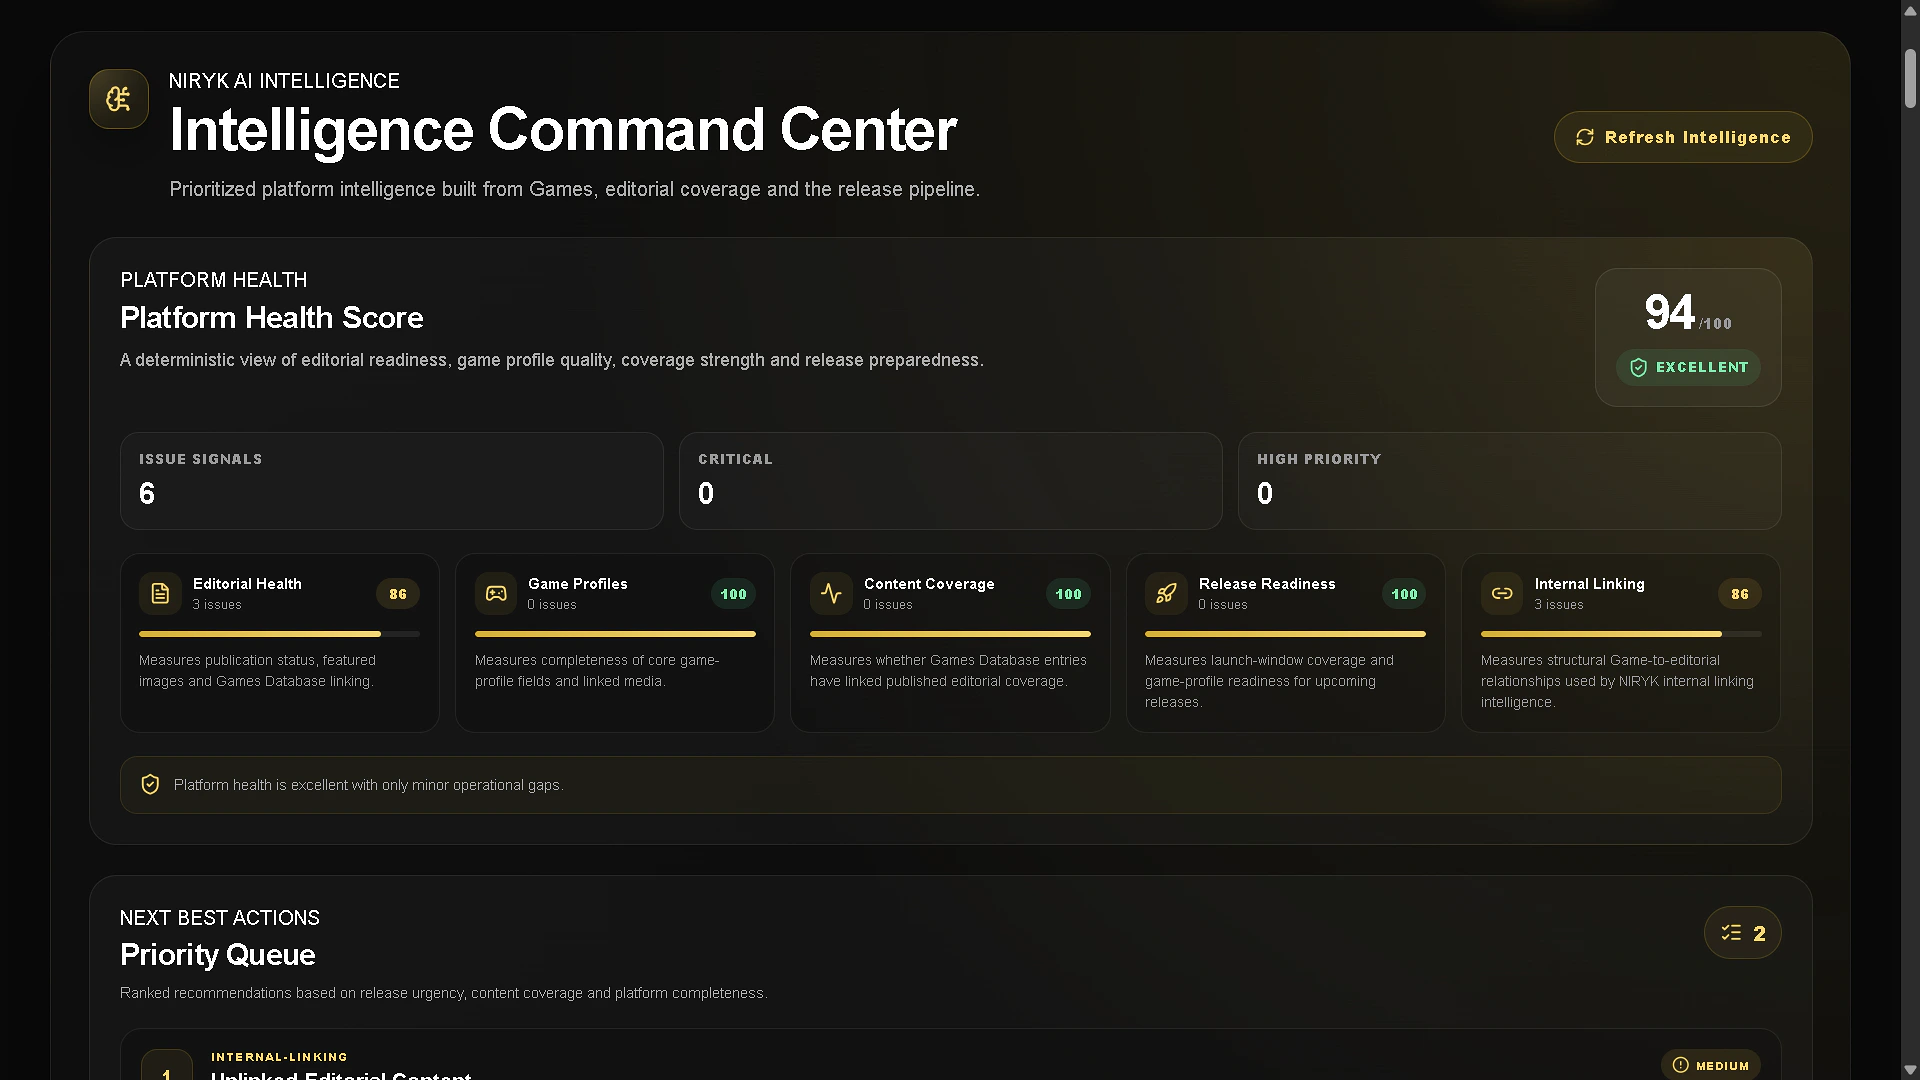
Task: Click Release Readiness progress bar
Action: 1285,634
